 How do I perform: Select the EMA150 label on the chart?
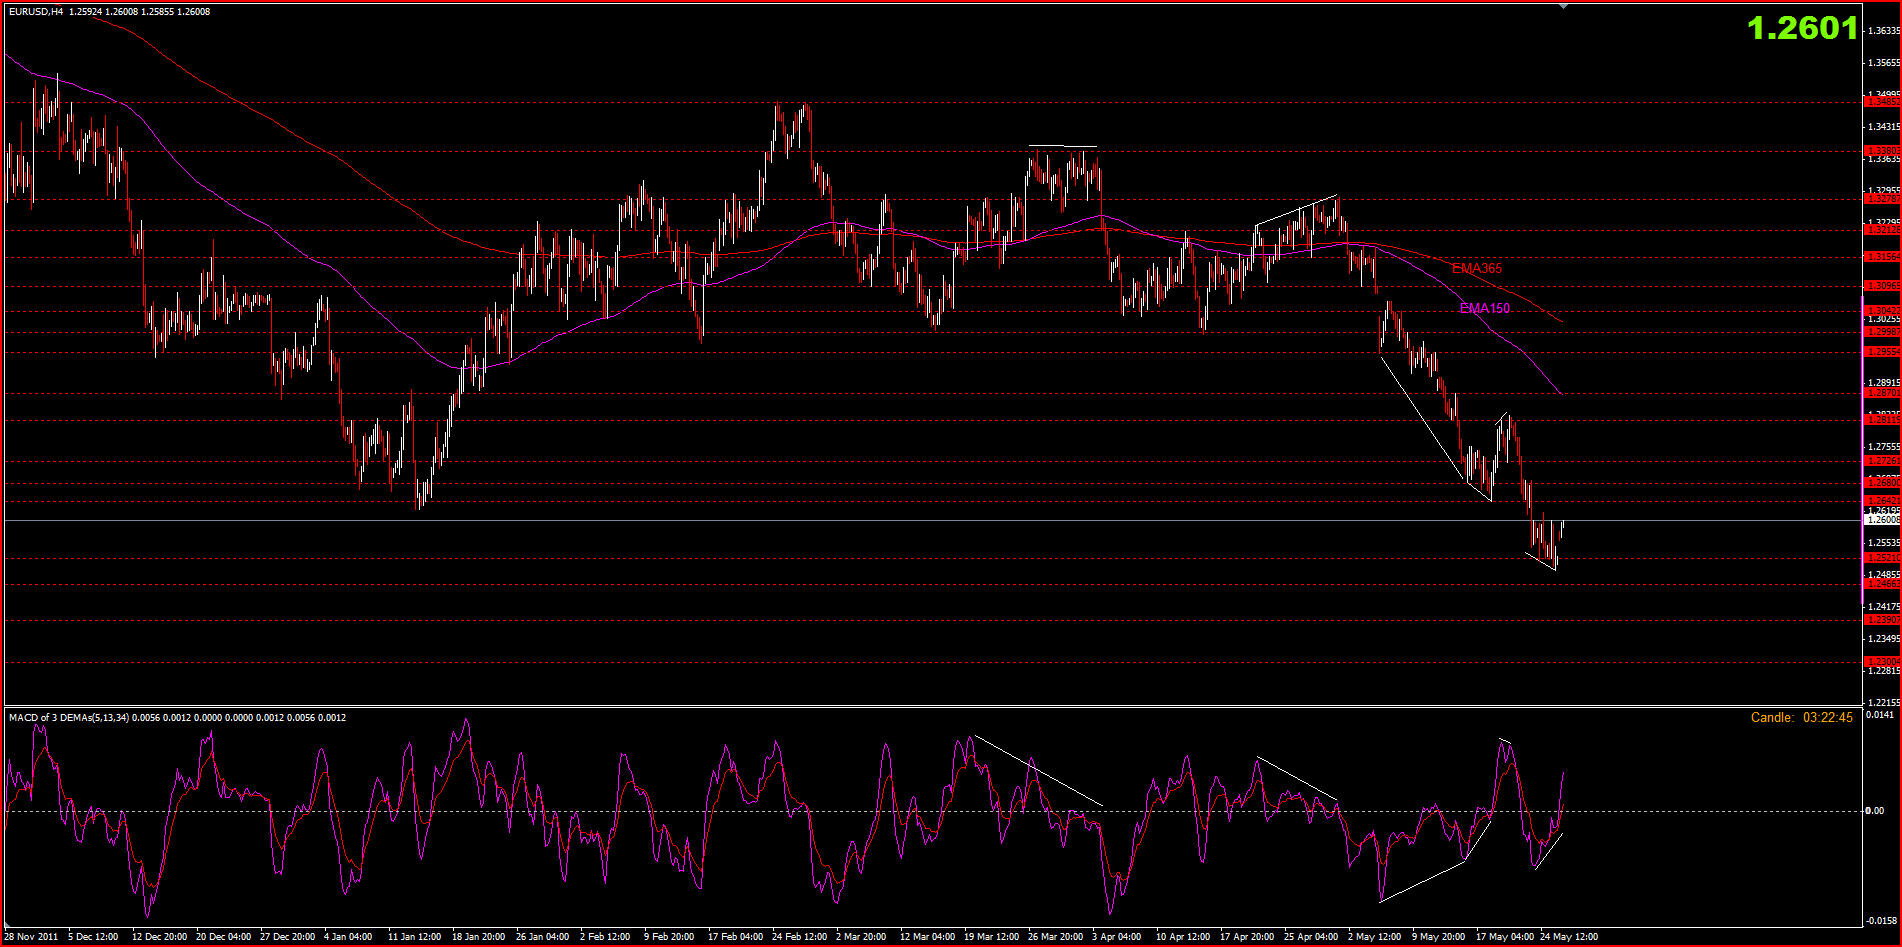[1485, 308]
